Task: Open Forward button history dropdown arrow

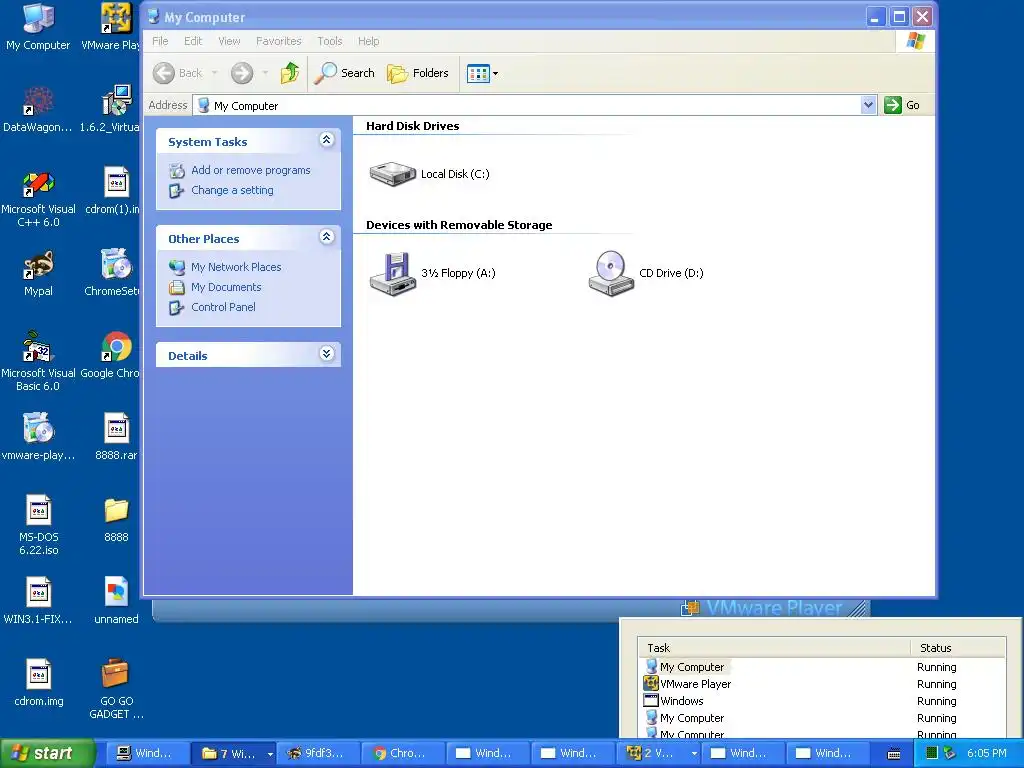Action: coord(265,73)
